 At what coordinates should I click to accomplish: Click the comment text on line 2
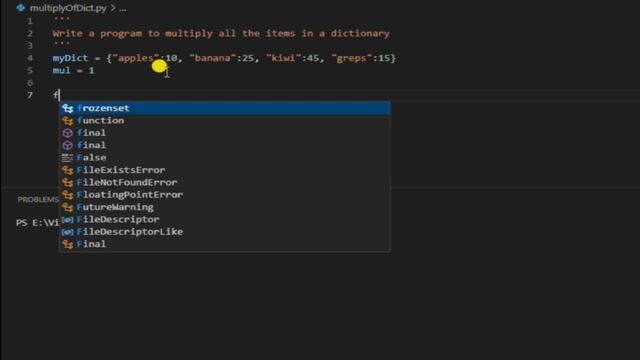221,33
